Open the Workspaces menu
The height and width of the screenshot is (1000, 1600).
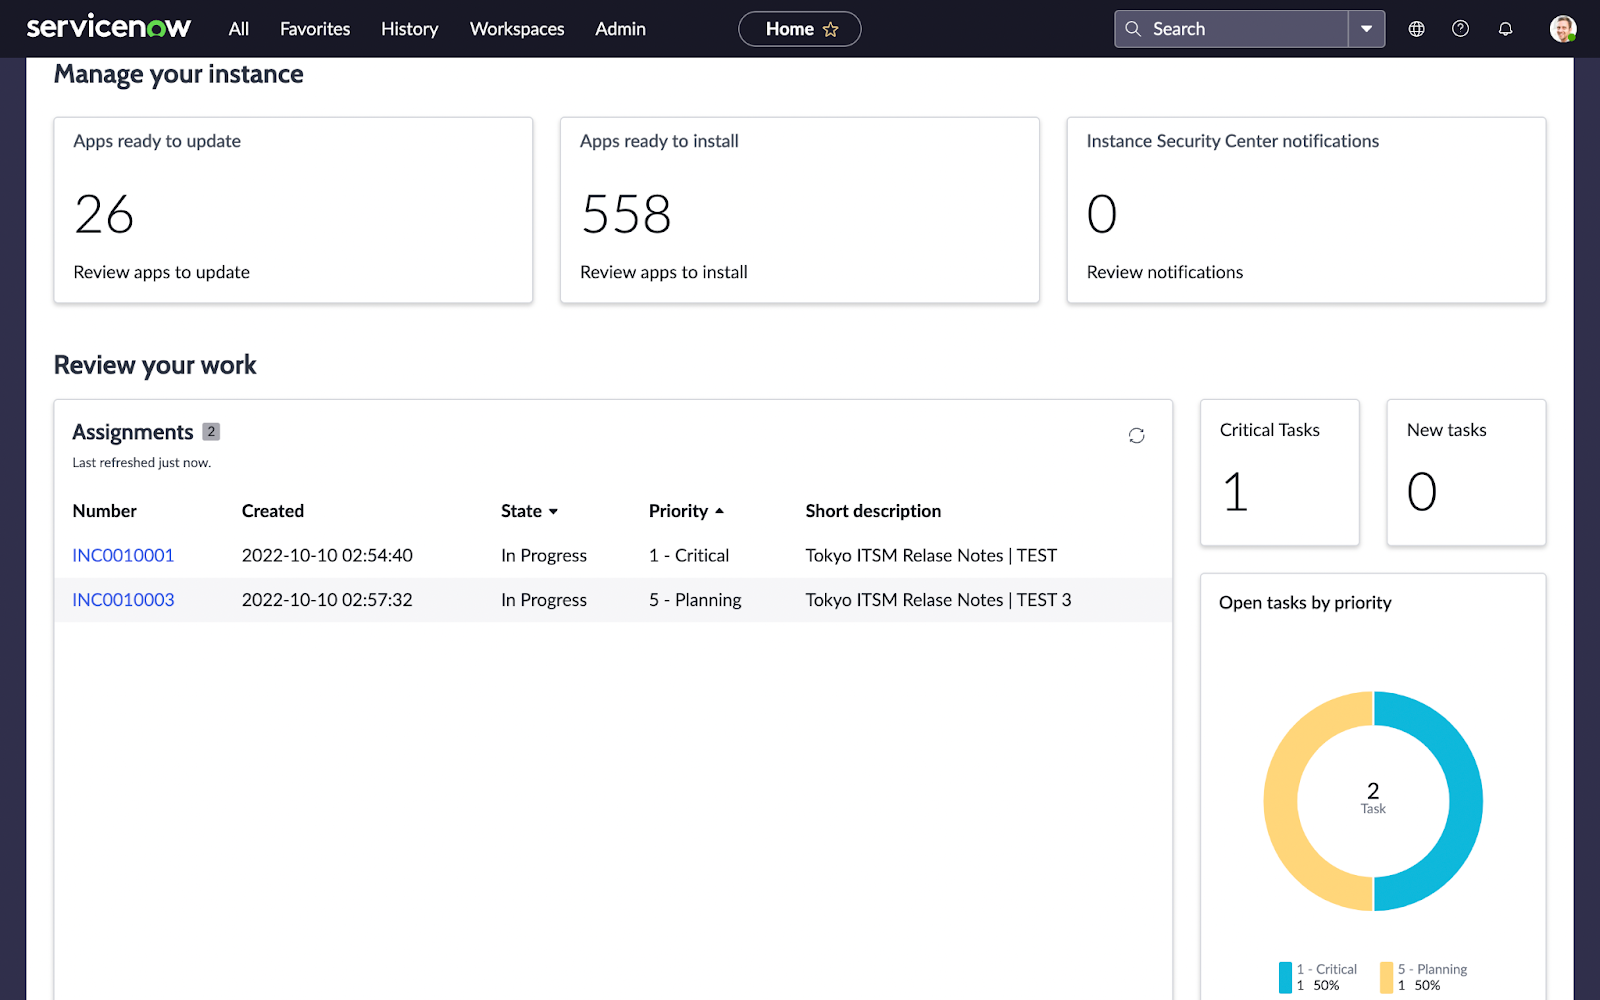(517, 29)
